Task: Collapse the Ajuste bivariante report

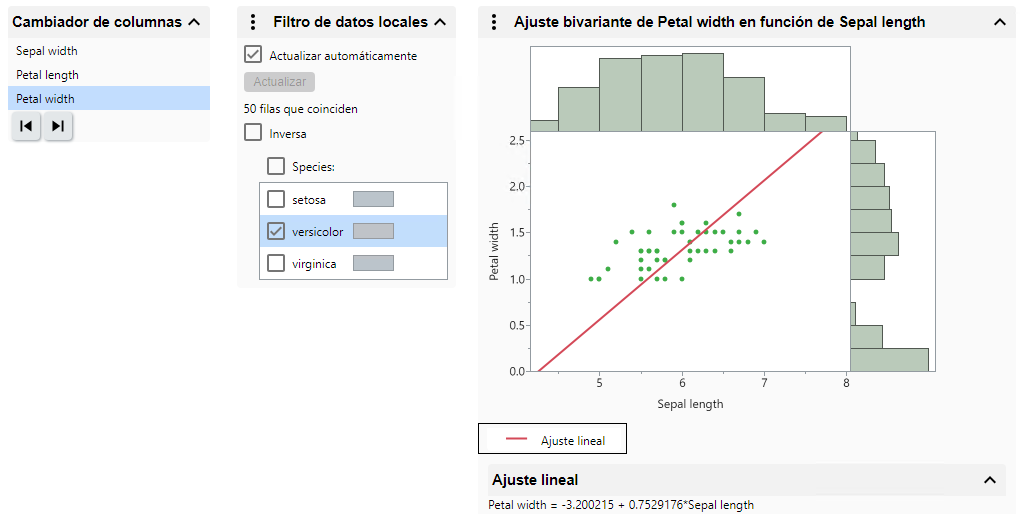Action: tap(998, 22)
